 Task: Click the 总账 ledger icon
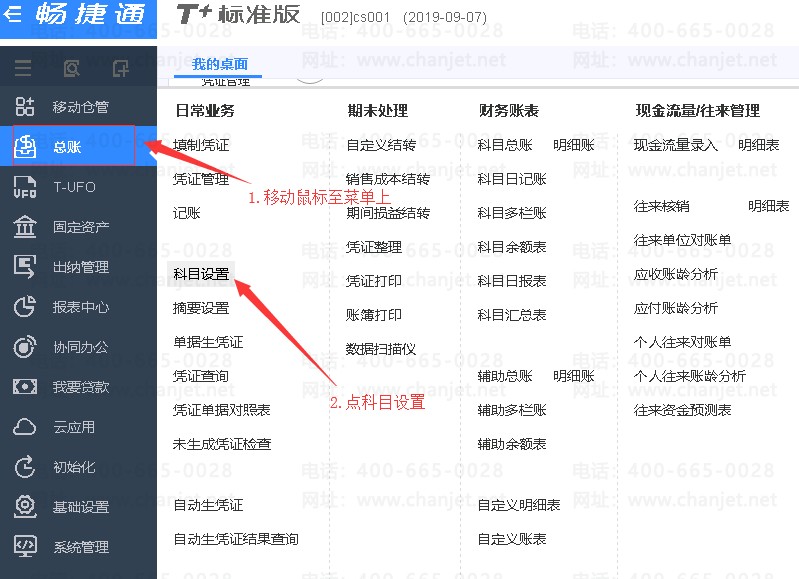tap(24, 147)
